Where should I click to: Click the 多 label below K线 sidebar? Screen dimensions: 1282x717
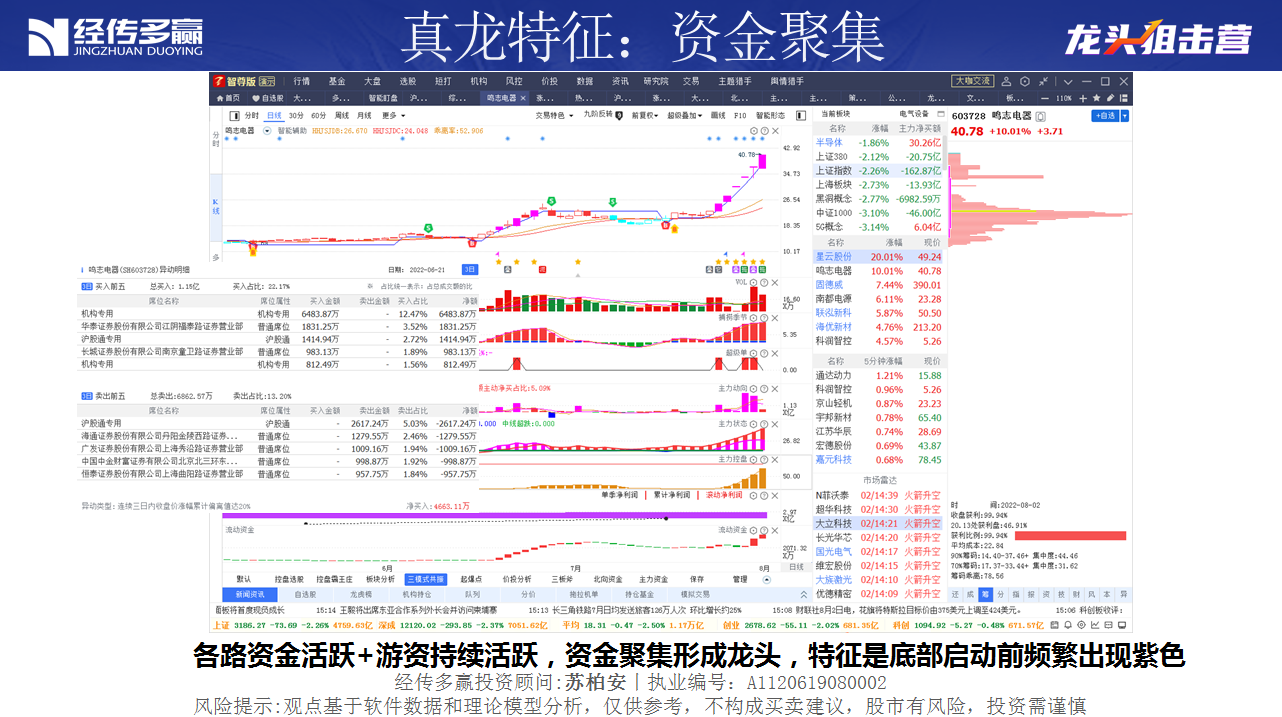215,257
